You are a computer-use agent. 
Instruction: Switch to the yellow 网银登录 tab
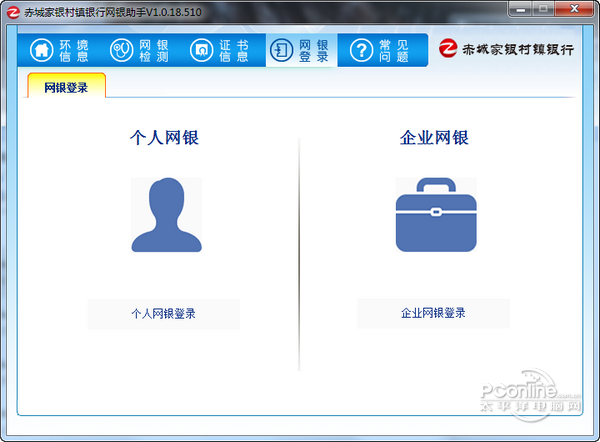tap(67, 86)
